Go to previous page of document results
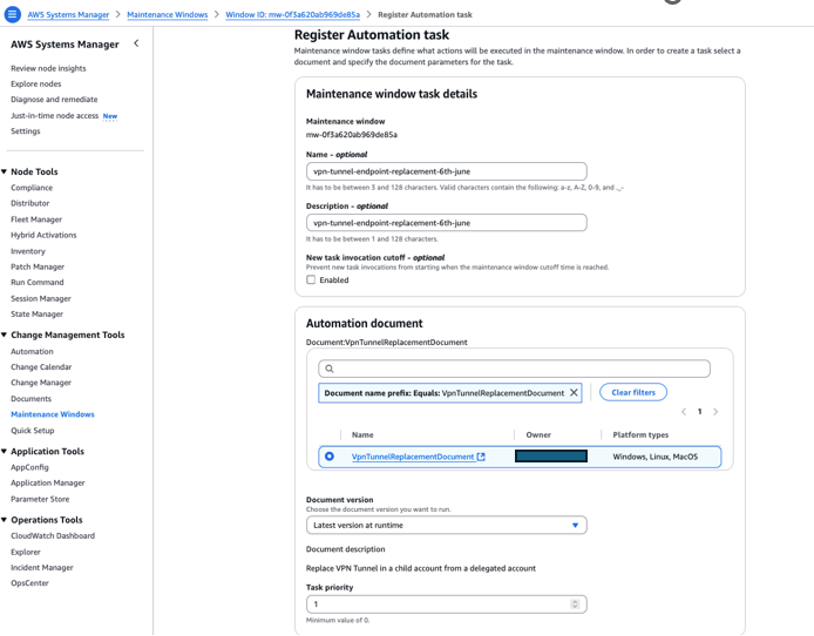 pyautogui.click(x=684, y=411)
